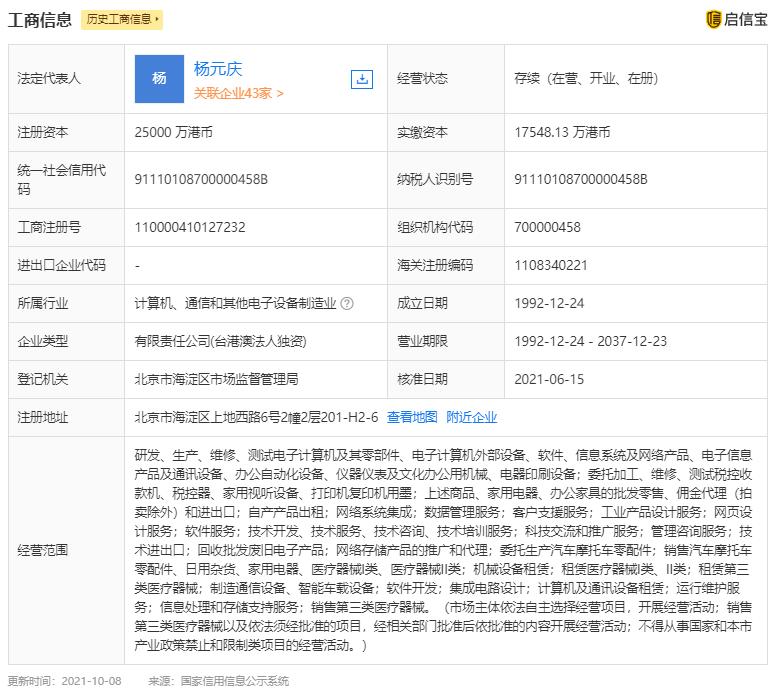The height and width of the screenshot is (690, 784).
Task: Select the 统一社会信用代码 value
Action: [201, 179]
